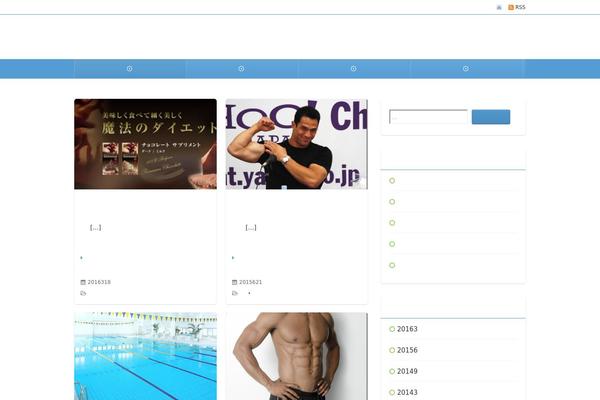Click the green bullet beside 20156
This screenshot has height=400, width=600.
tap(392, 350)
